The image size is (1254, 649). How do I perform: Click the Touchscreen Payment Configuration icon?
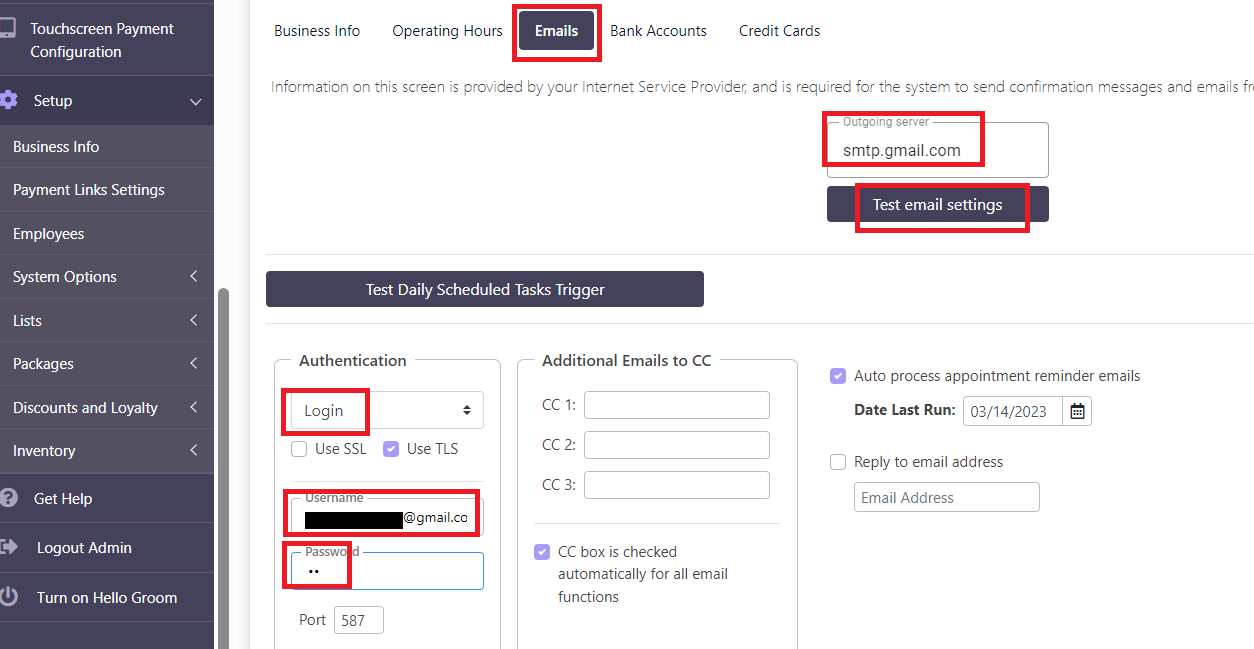coord(7,29)
